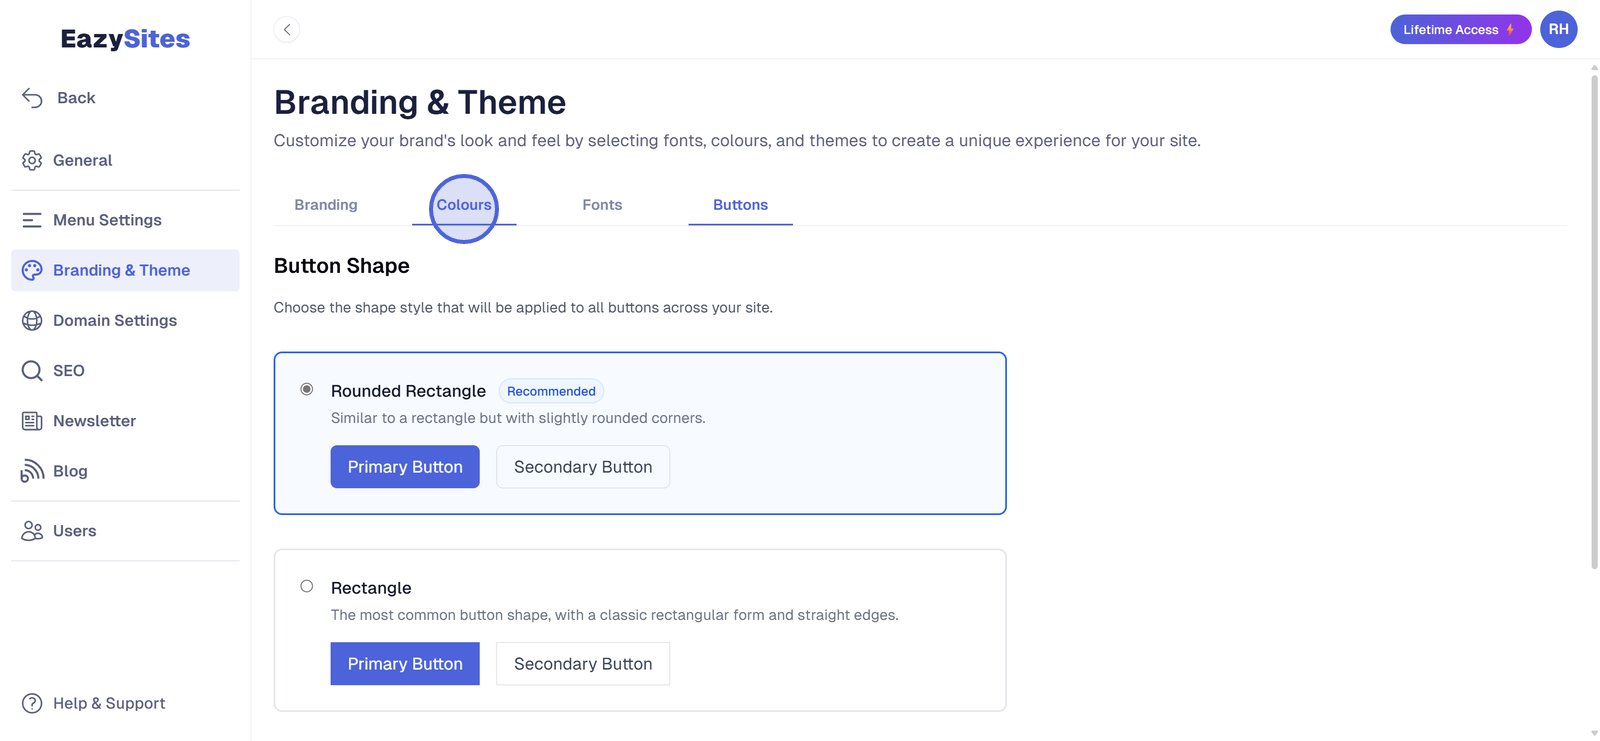Viewport: 1600px width, 741px height.
Task: Click the Menu Settings lines icon
Action: (32, 220)
